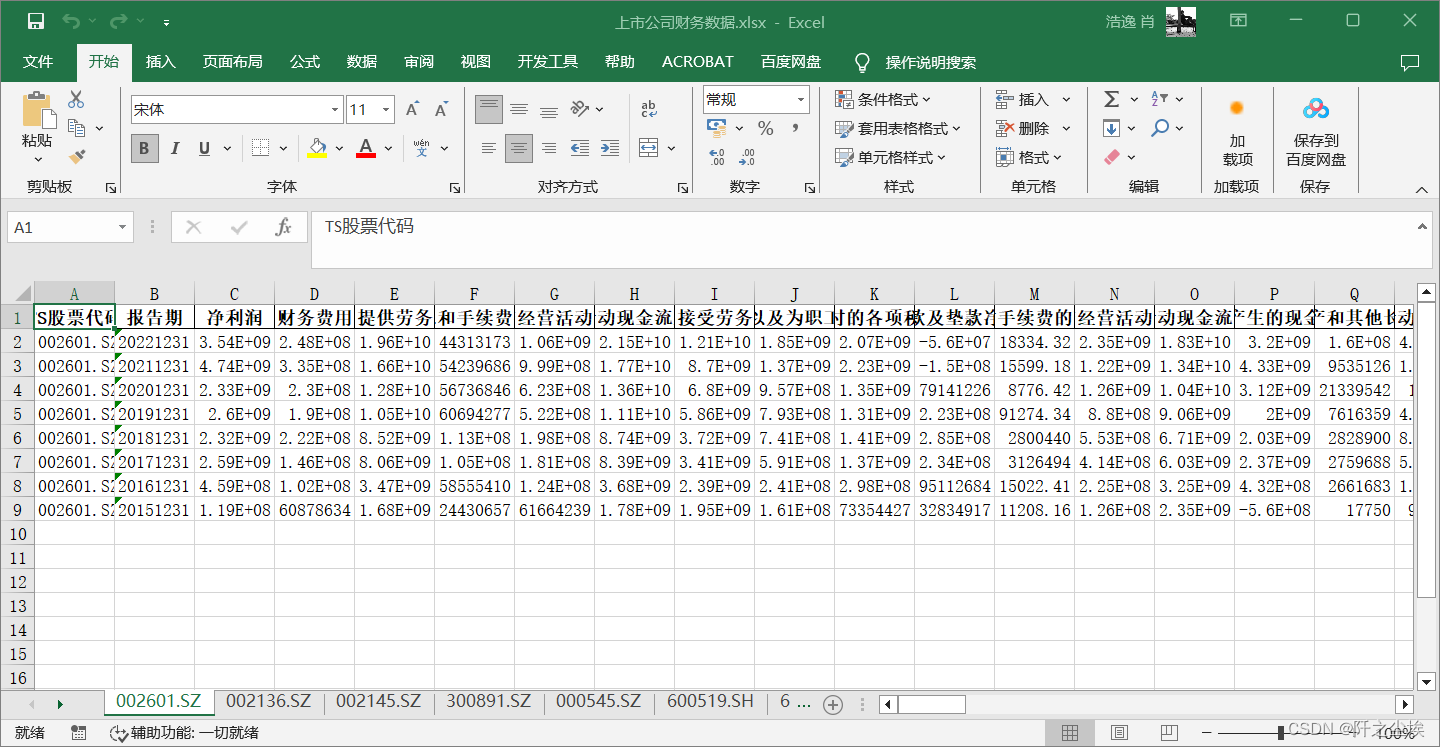The height and width of the screenshot is (747, 1440).
Task: Open the 条件格式 dropdown
Action: coord(883,99)
